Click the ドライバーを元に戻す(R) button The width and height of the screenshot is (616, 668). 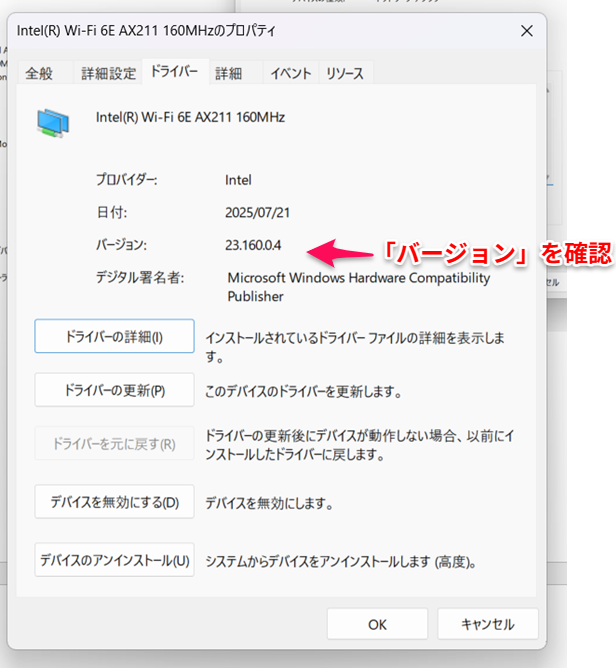point(114,443)
